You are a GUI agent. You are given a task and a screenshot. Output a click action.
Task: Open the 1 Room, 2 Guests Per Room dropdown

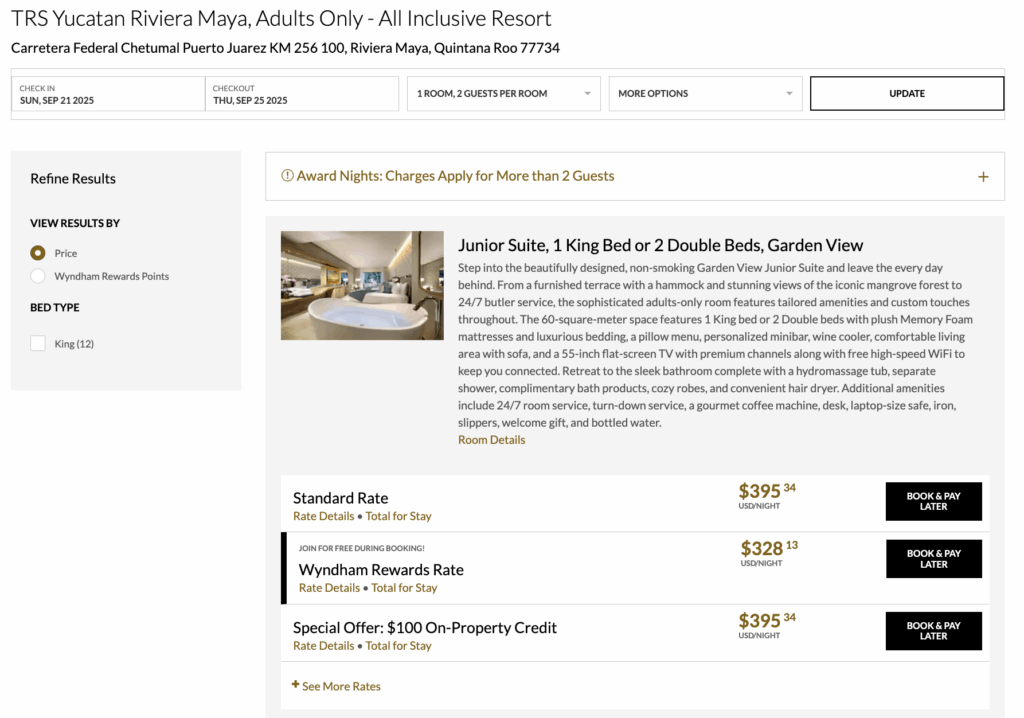tap(503, 93)
